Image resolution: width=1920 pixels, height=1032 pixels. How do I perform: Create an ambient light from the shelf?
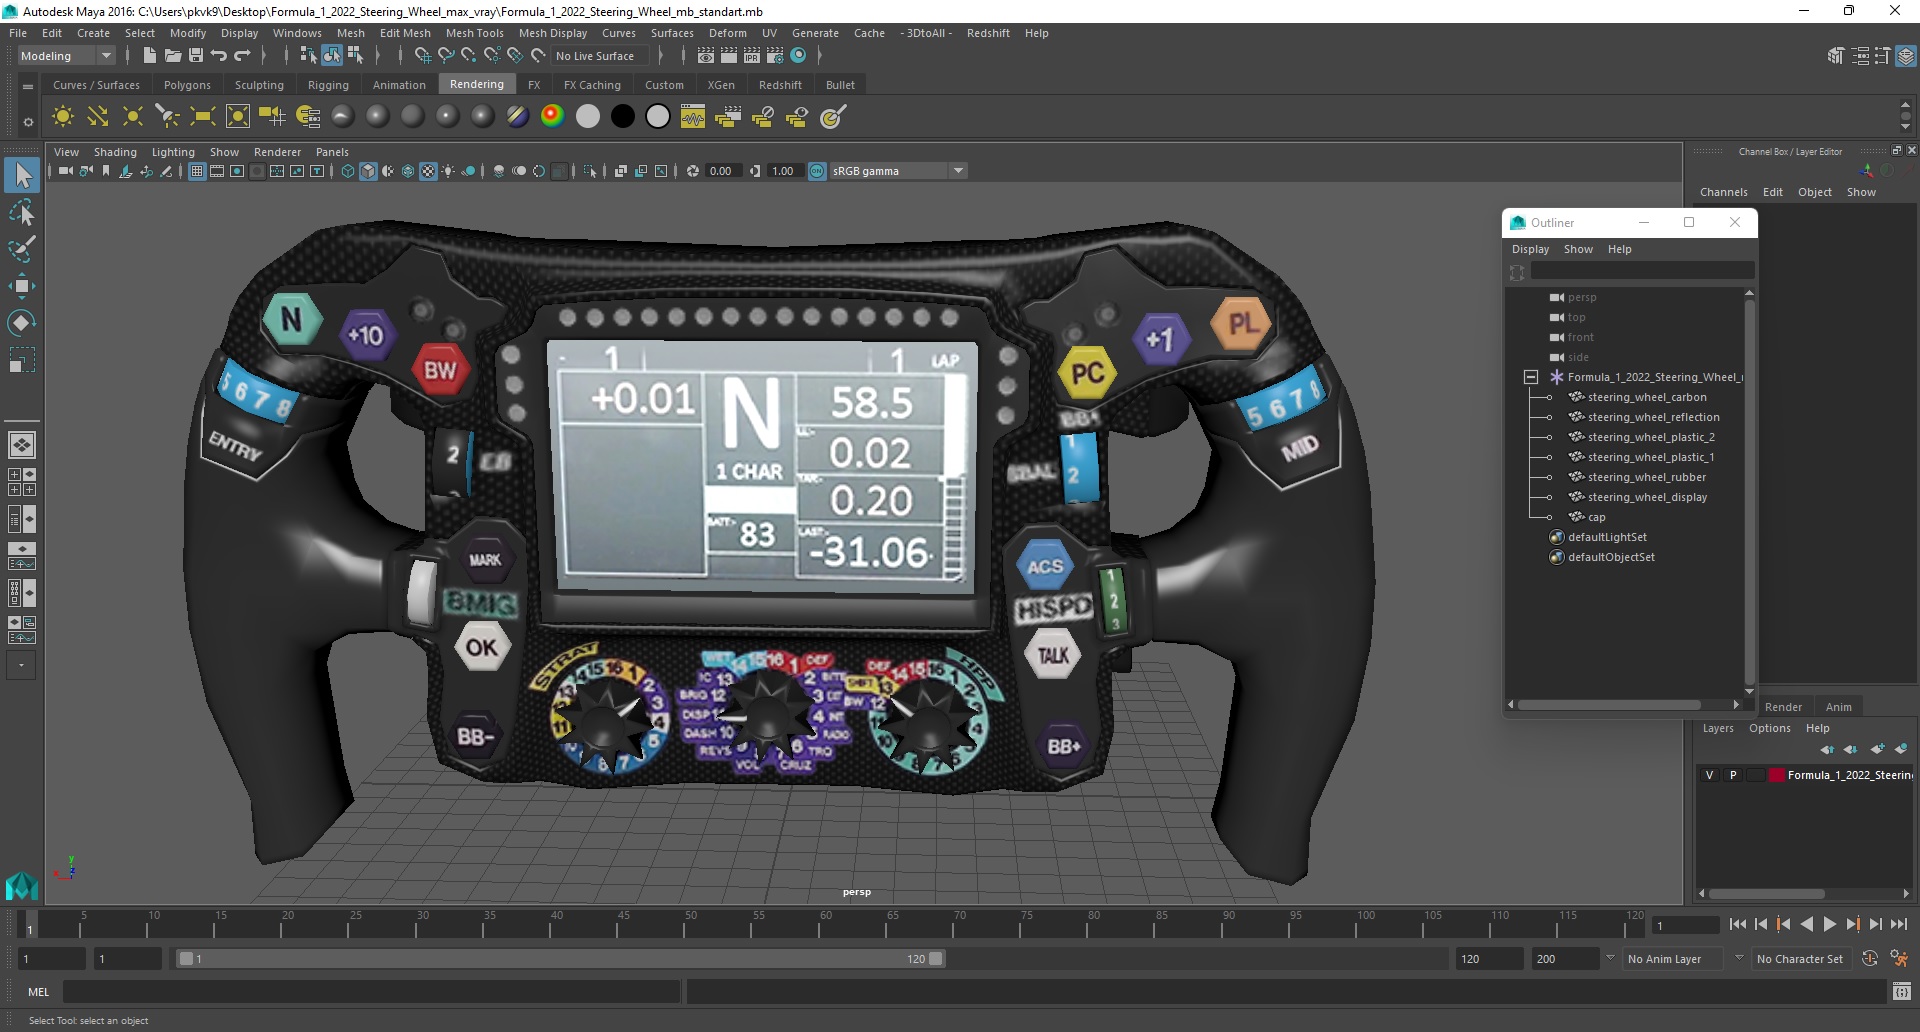(x=63, y=117)
